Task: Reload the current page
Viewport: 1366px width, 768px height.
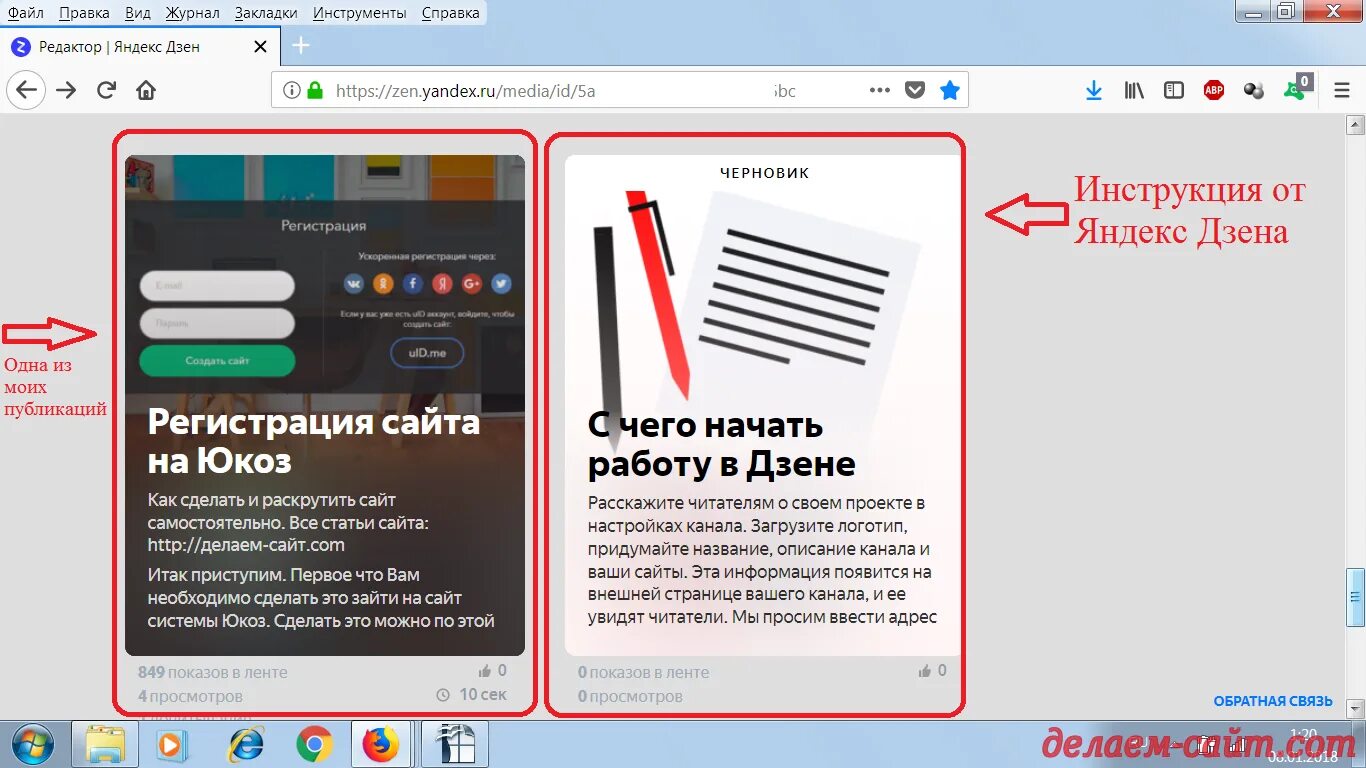Action: [x=106, y=90]
